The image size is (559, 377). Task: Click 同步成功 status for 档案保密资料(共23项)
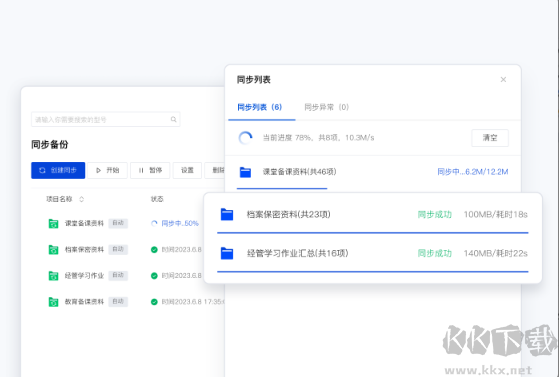[x=435, y=214]
